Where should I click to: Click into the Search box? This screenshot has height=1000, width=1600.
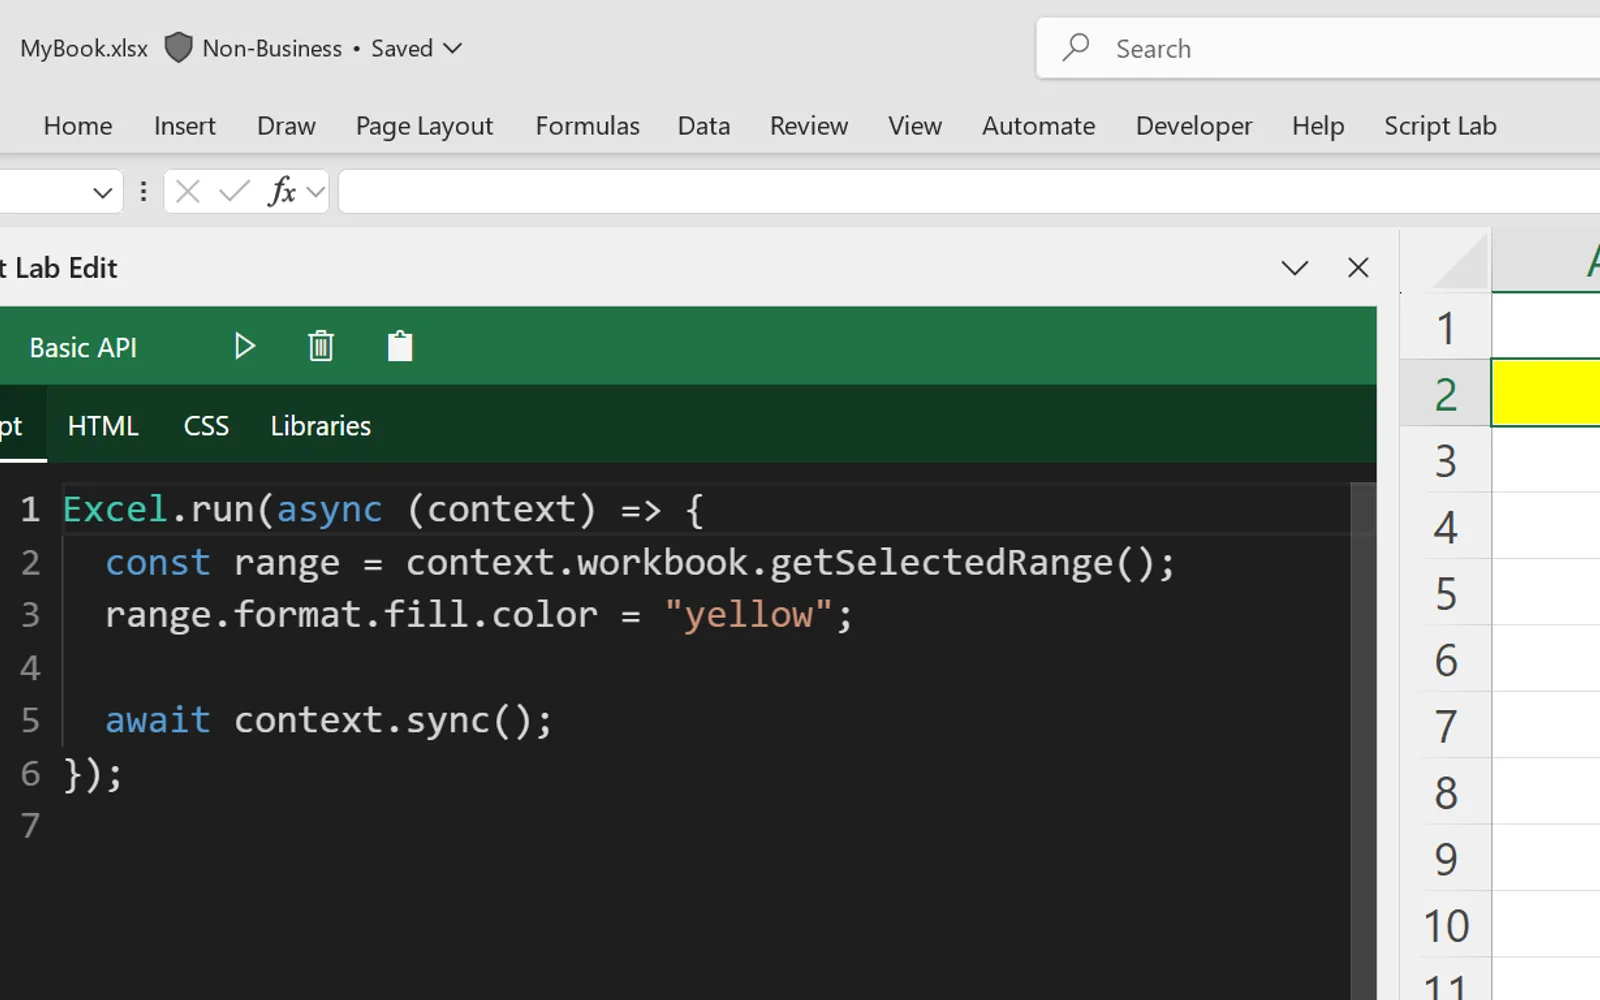(1320, 48)
